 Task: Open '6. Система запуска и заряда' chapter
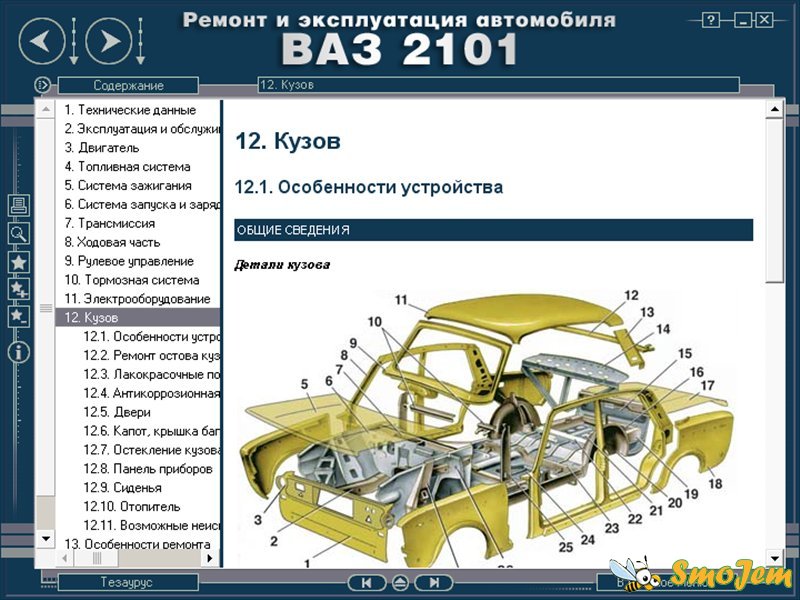[142, 205]
